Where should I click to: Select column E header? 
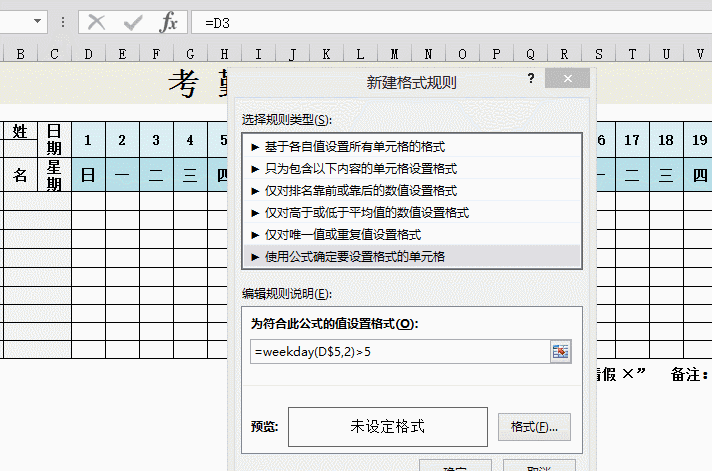pos(123,54)
